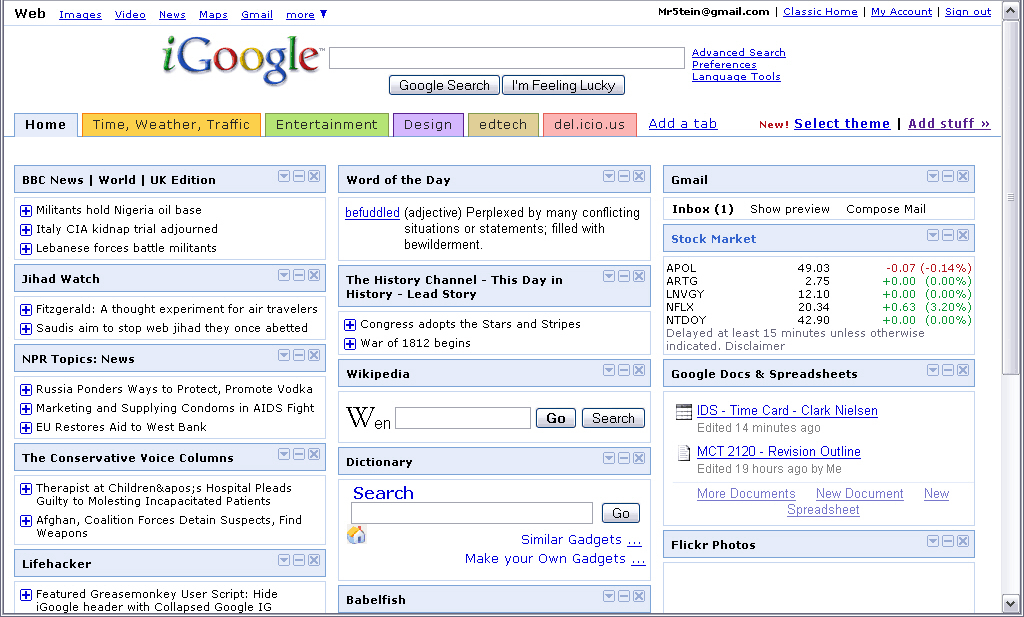1024x617 pixels.
Task: Open menu arrow of Jihad Watch gadget
Action: click(283, 276)
